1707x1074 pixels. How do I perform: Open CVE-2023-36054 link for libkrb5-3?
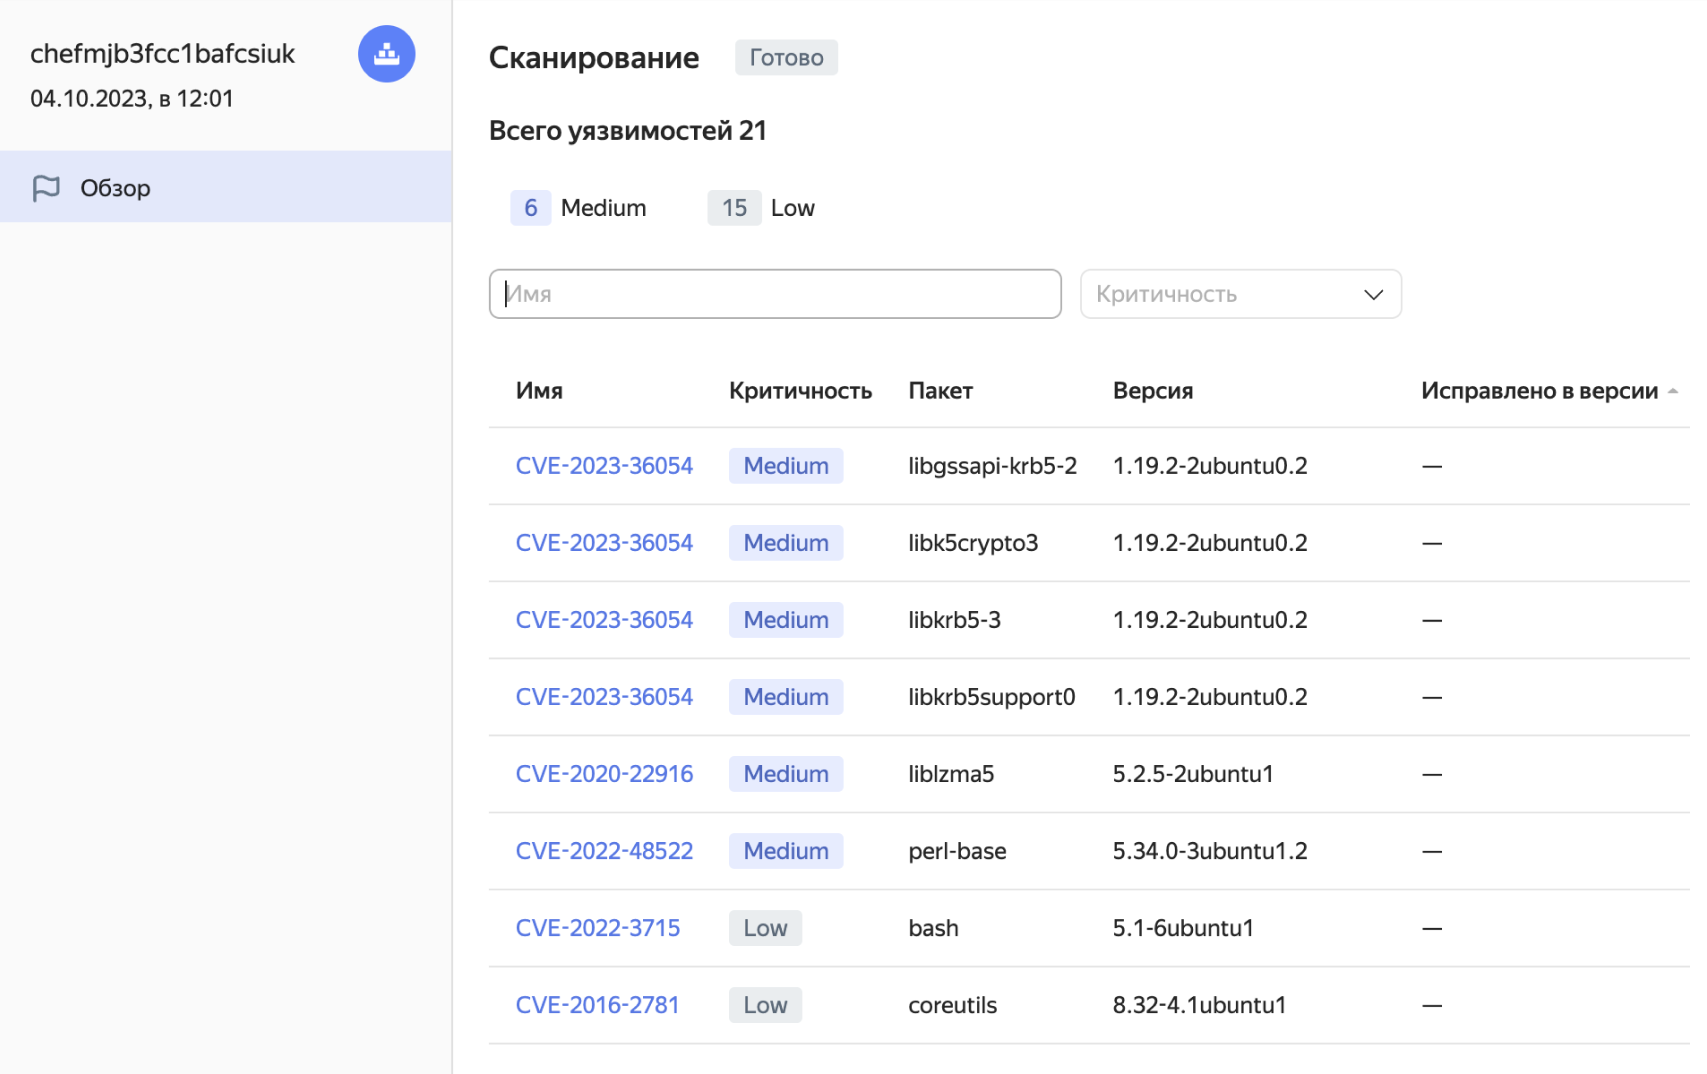604,620
